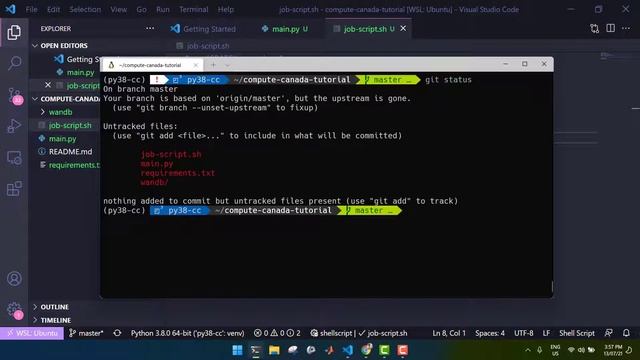This screenshot has width=640, height=360.
Task: Open README.md in file tree
Action: coord(70,151)
